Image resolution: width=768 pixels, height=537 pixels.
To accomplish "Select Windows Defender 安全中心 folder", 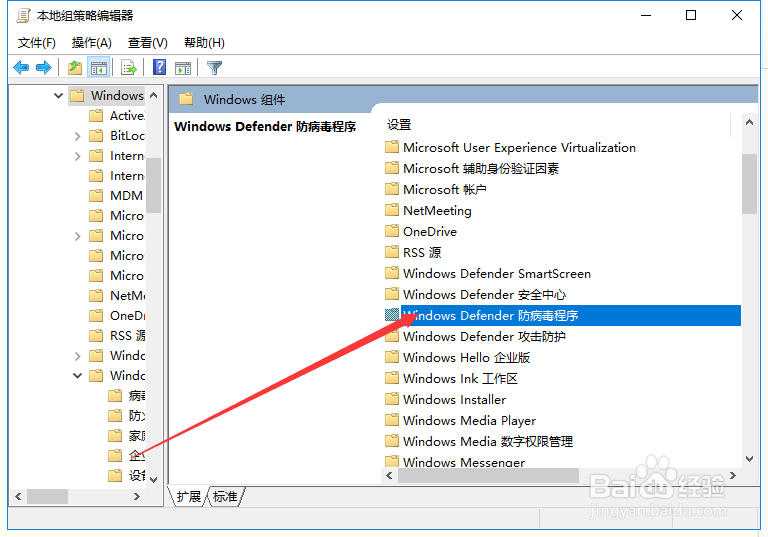I will 476,294.
